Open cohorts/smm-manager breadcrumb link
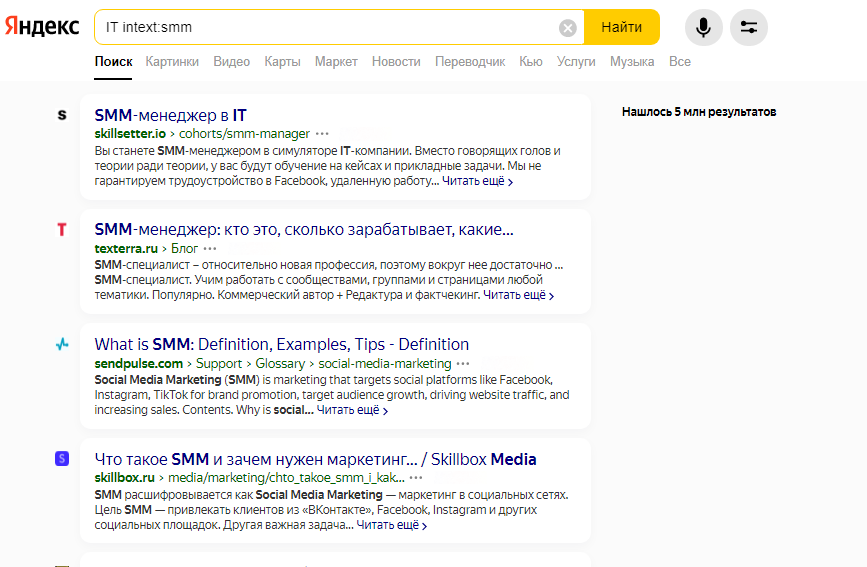Screen dimensions: 867x567 point(244,134)
